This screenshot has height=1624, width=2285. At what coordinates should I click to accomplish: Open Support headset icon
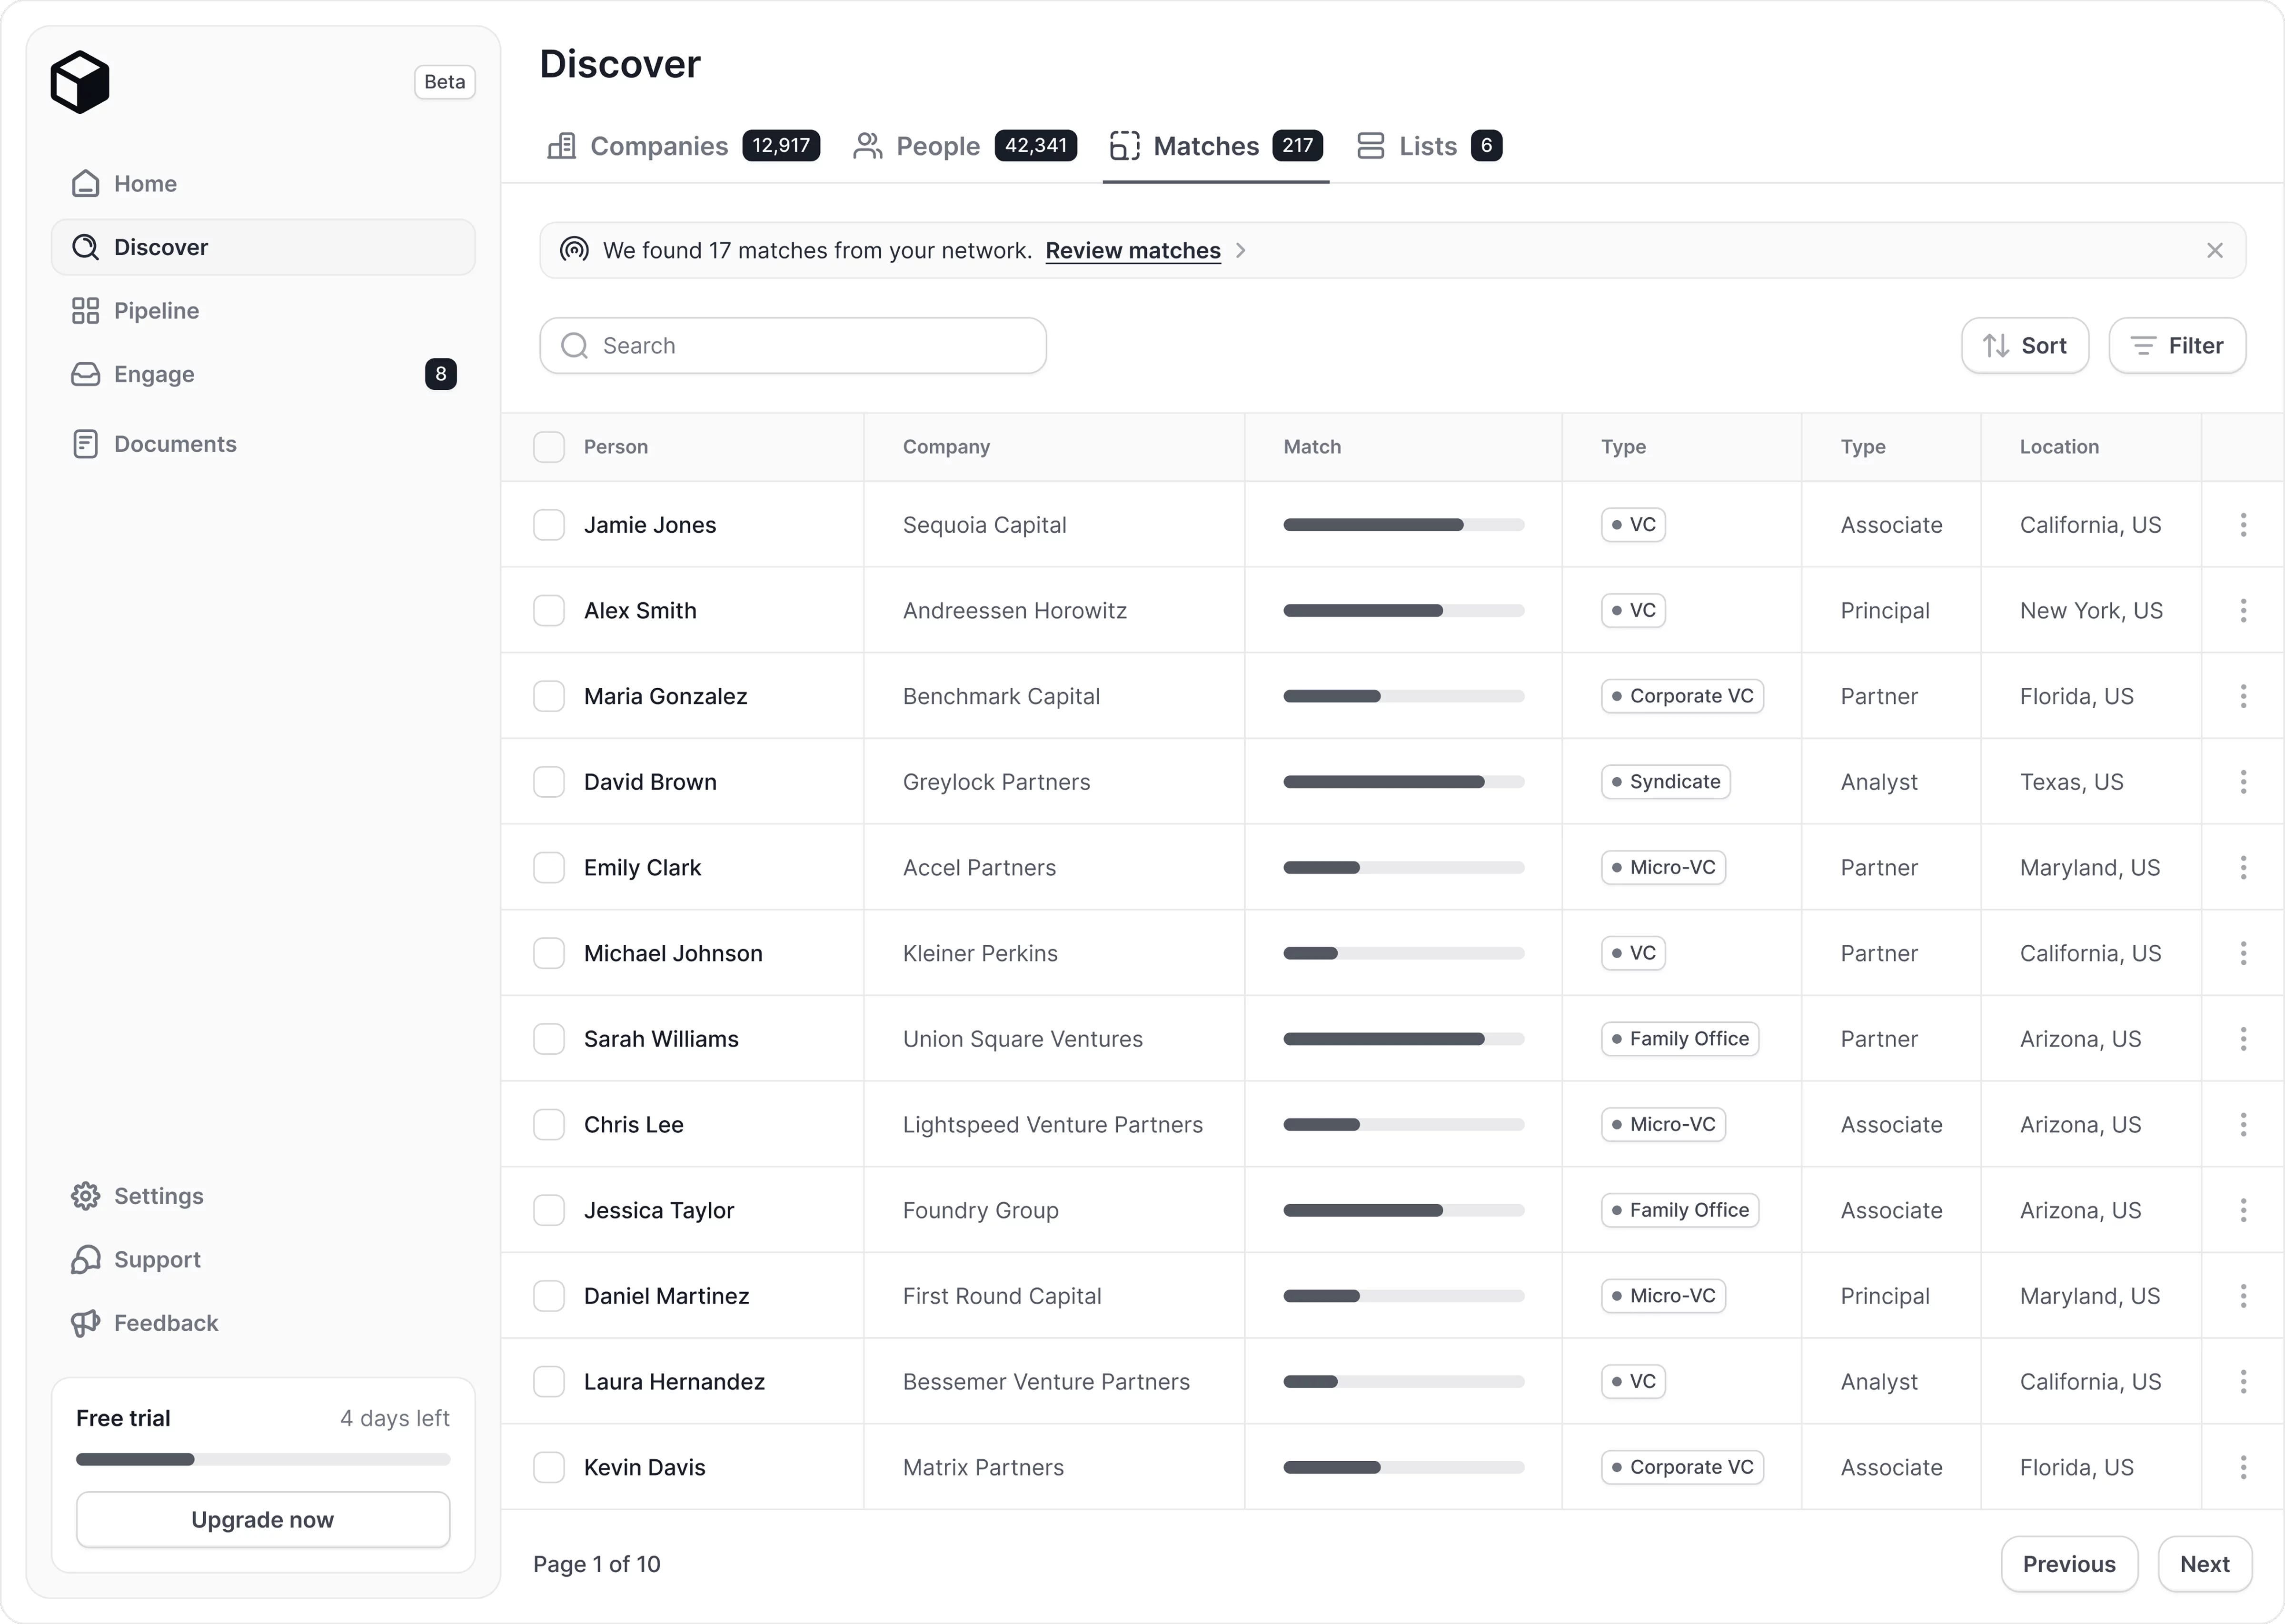(x=86, y=1260)
